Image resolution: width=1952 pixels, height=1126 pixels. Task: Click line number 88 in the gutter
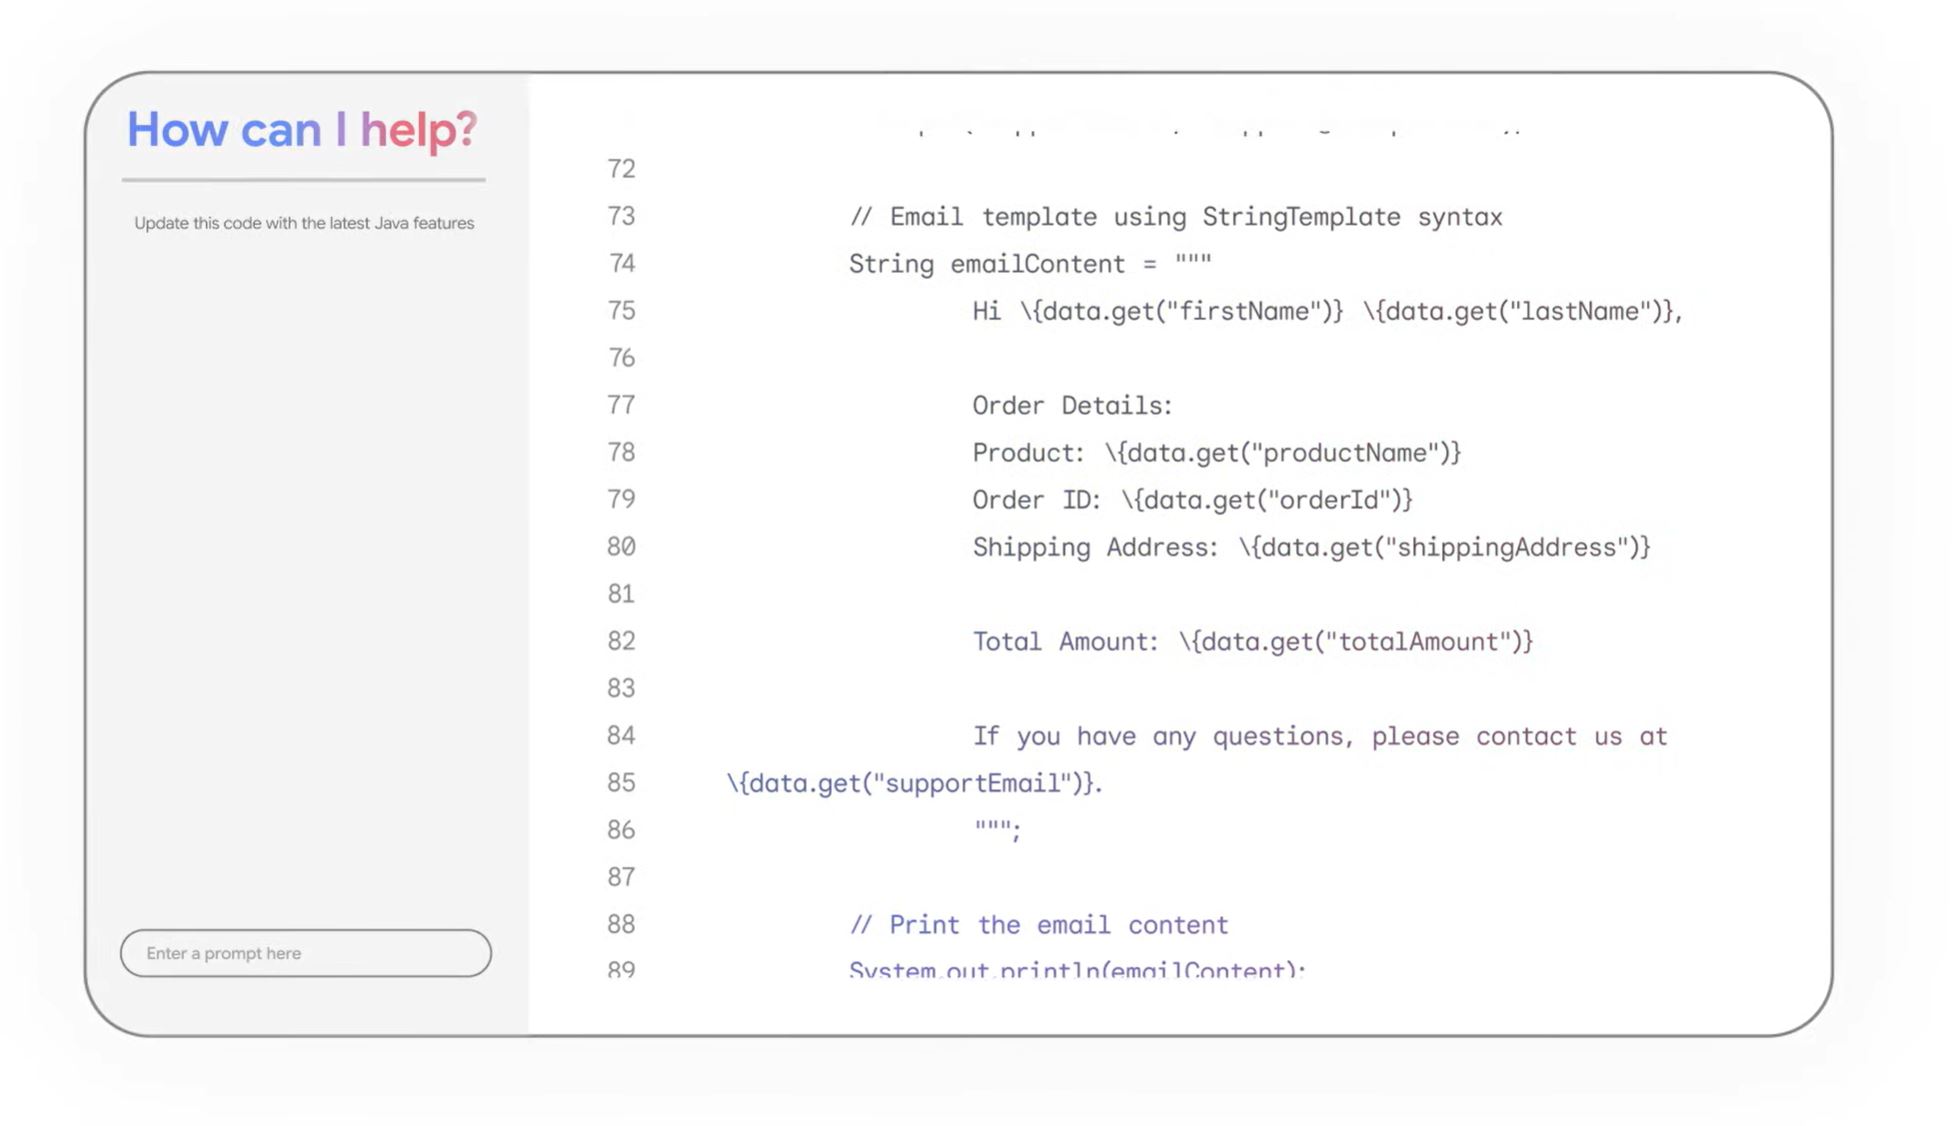pos(621,924)
